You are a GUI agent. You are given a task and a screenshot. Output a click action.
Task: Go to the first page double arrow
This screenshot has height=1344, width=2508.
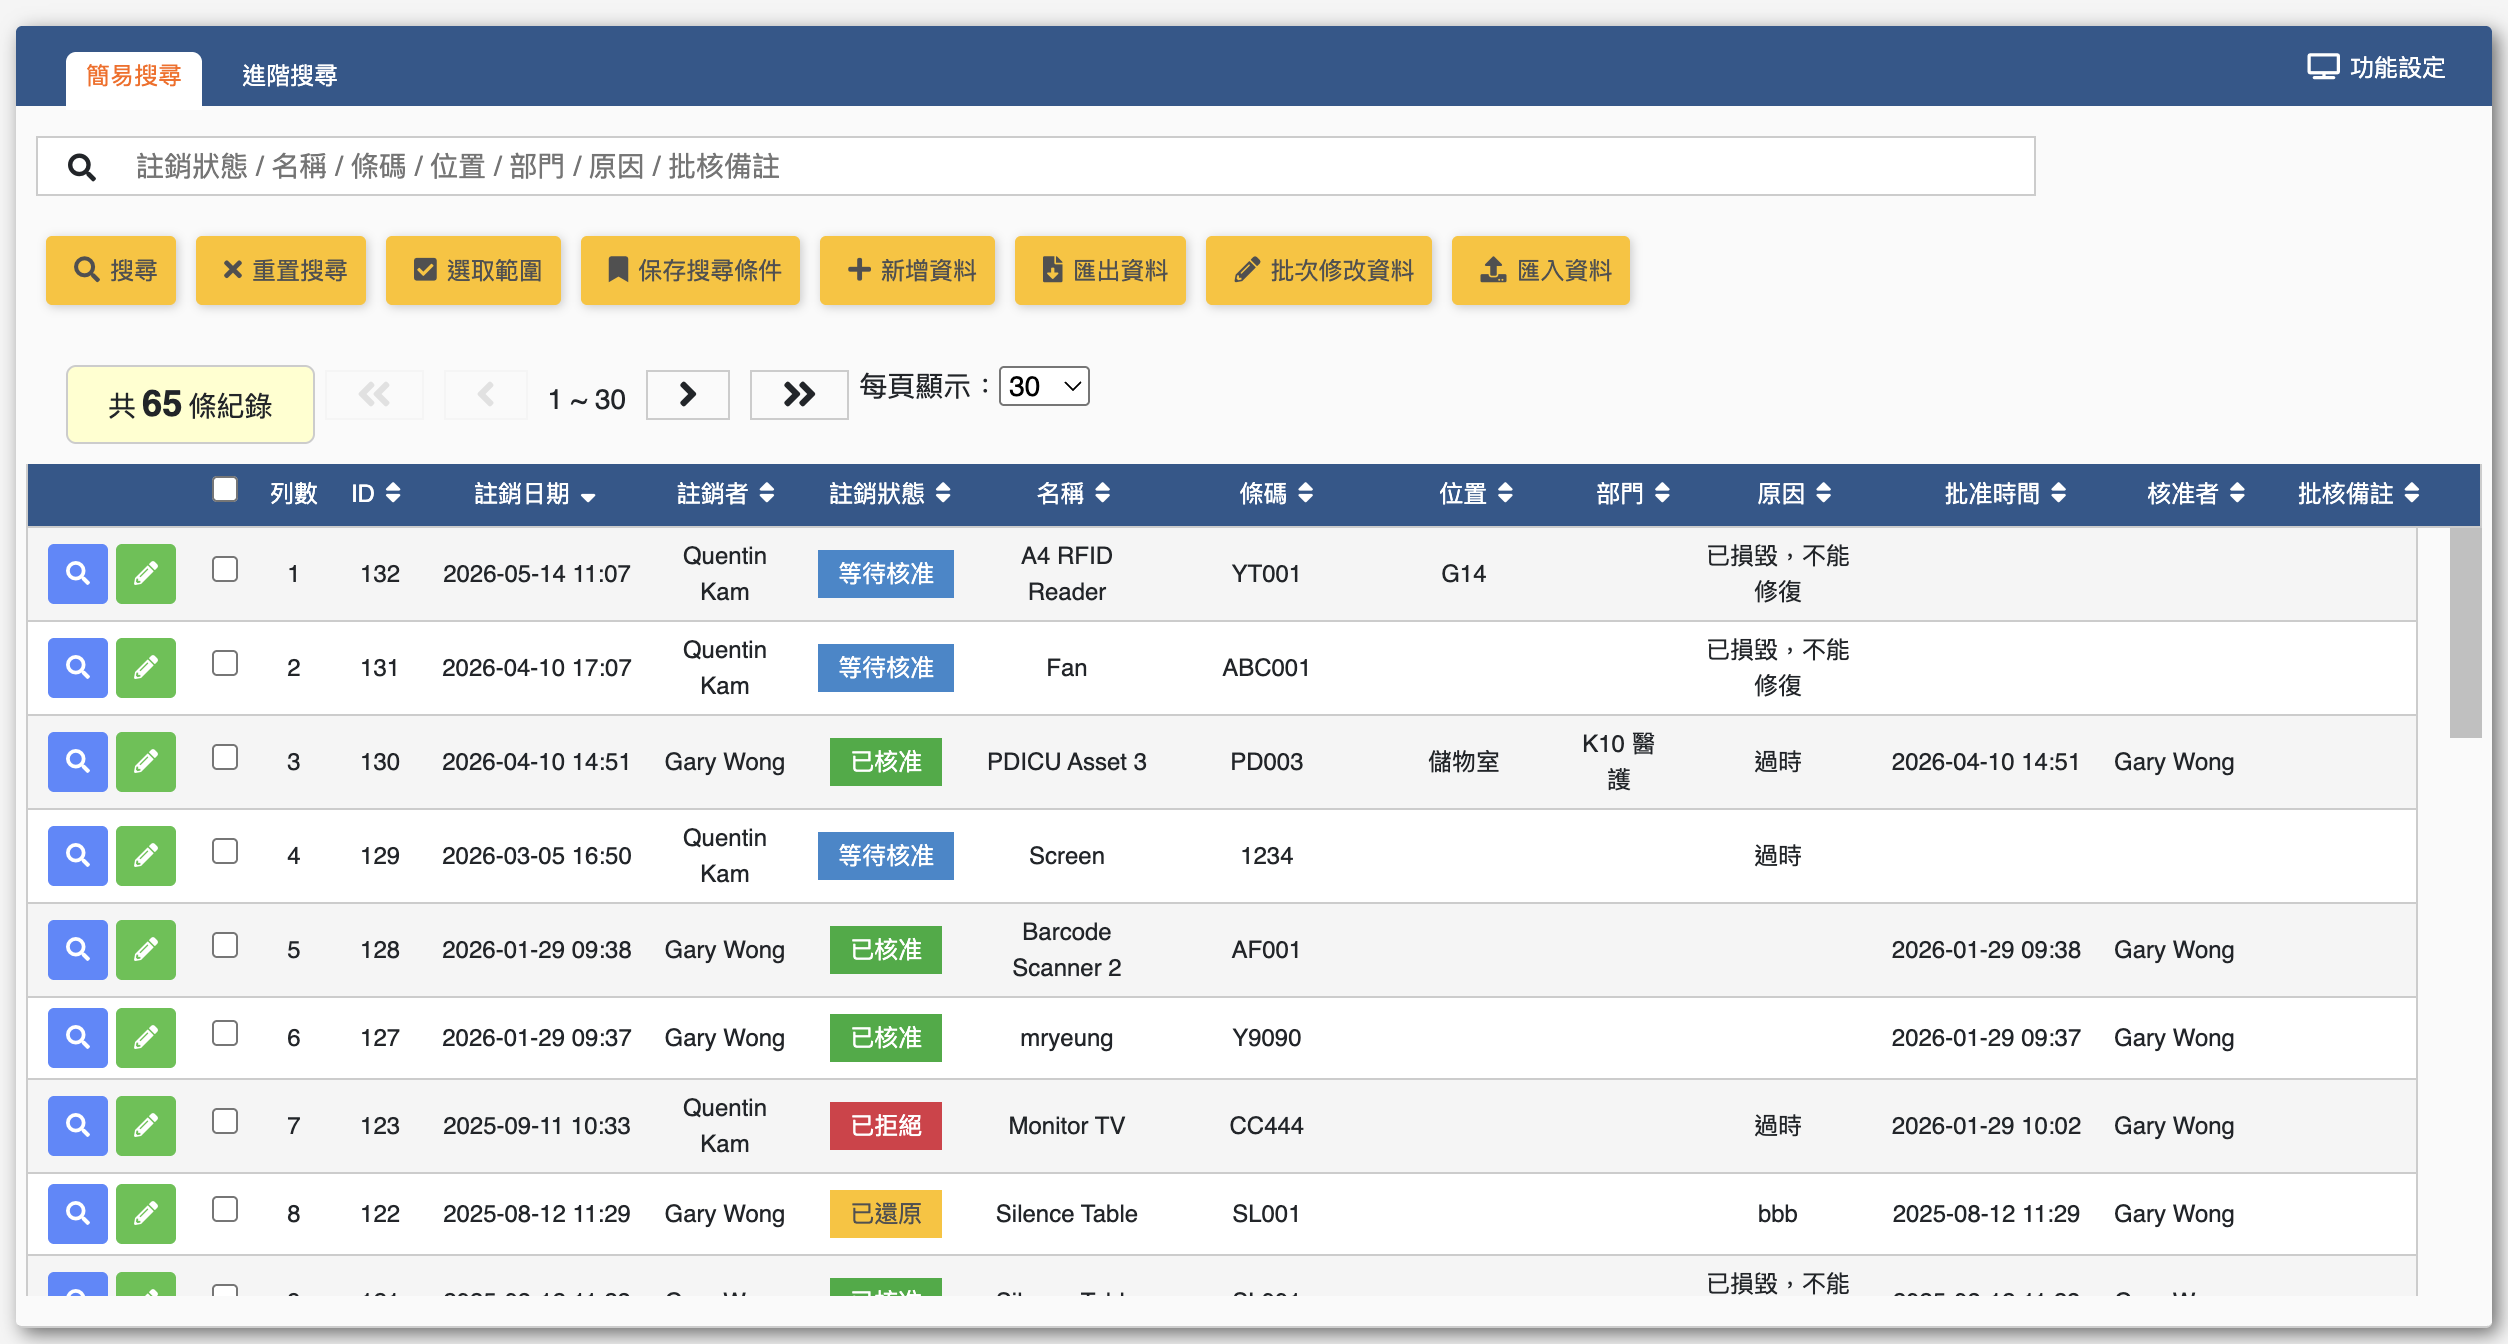pyautogui.click(x=375, y=395)
